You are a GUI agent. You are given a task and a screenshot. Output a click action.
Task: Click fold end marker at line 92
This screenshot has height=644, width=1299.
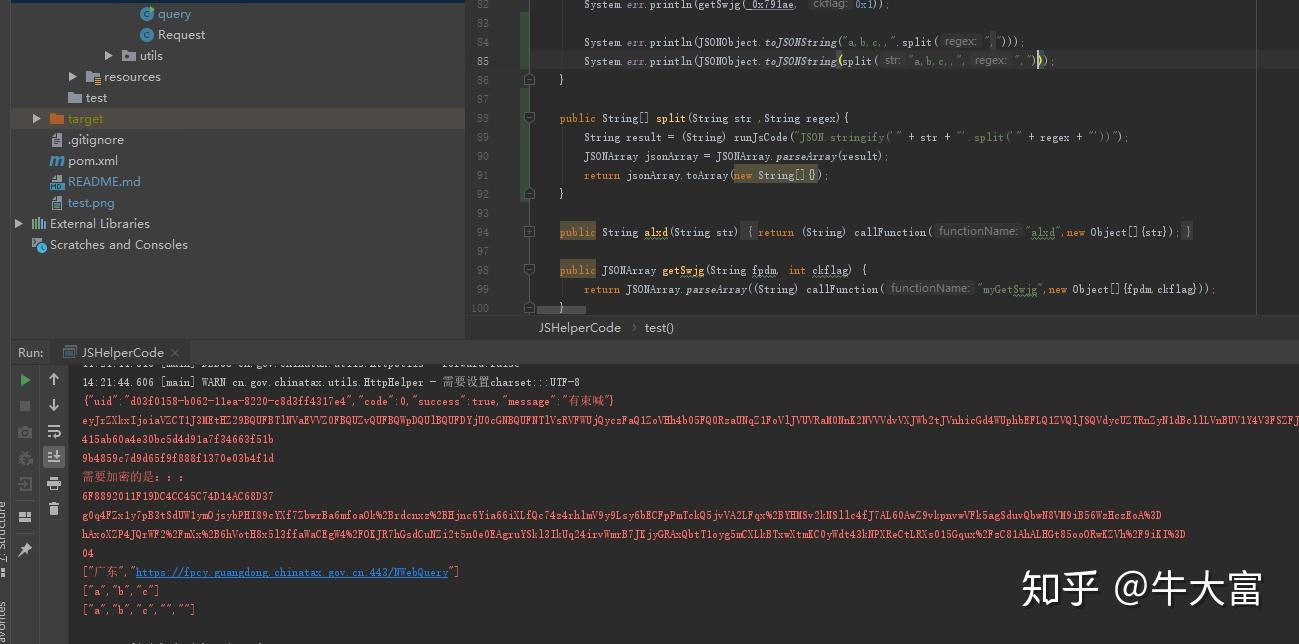point(529,194)
